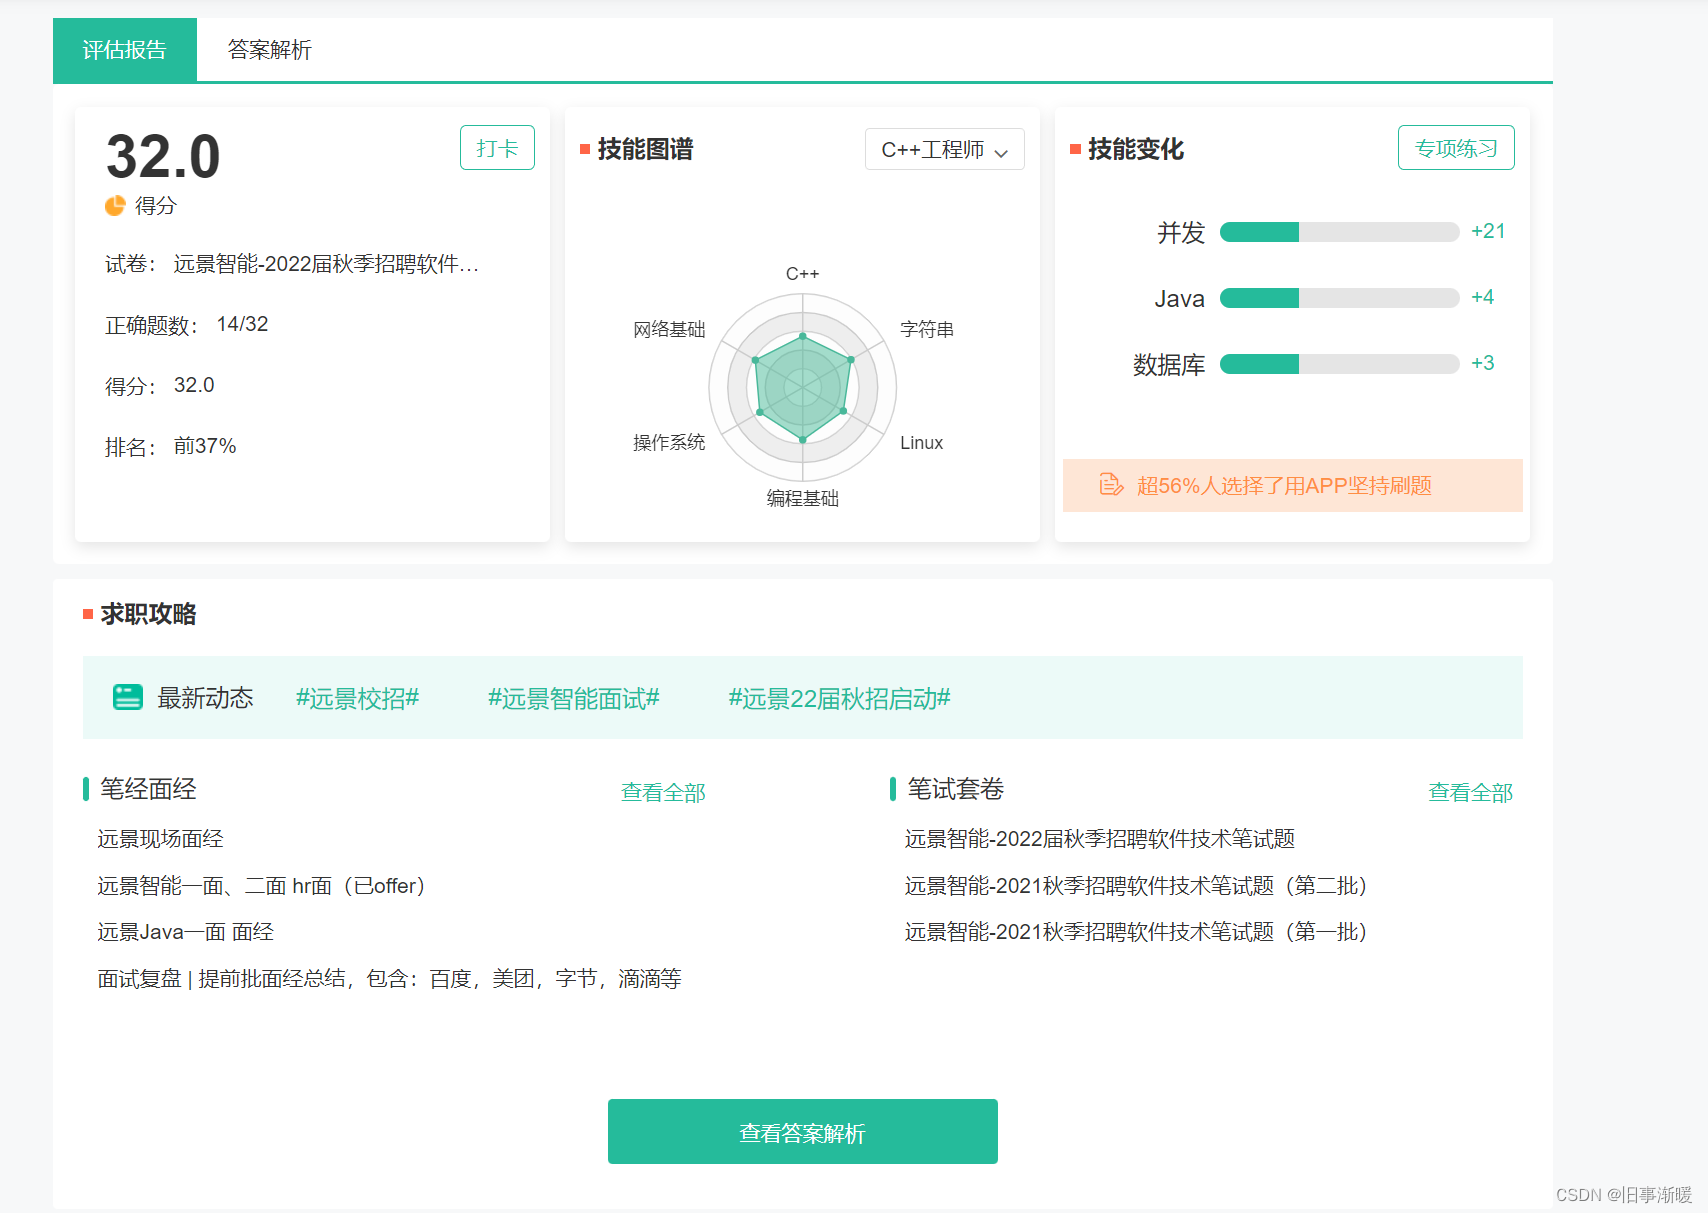
Task: Click the 专项练习 button
Action: coord(1456,148)
